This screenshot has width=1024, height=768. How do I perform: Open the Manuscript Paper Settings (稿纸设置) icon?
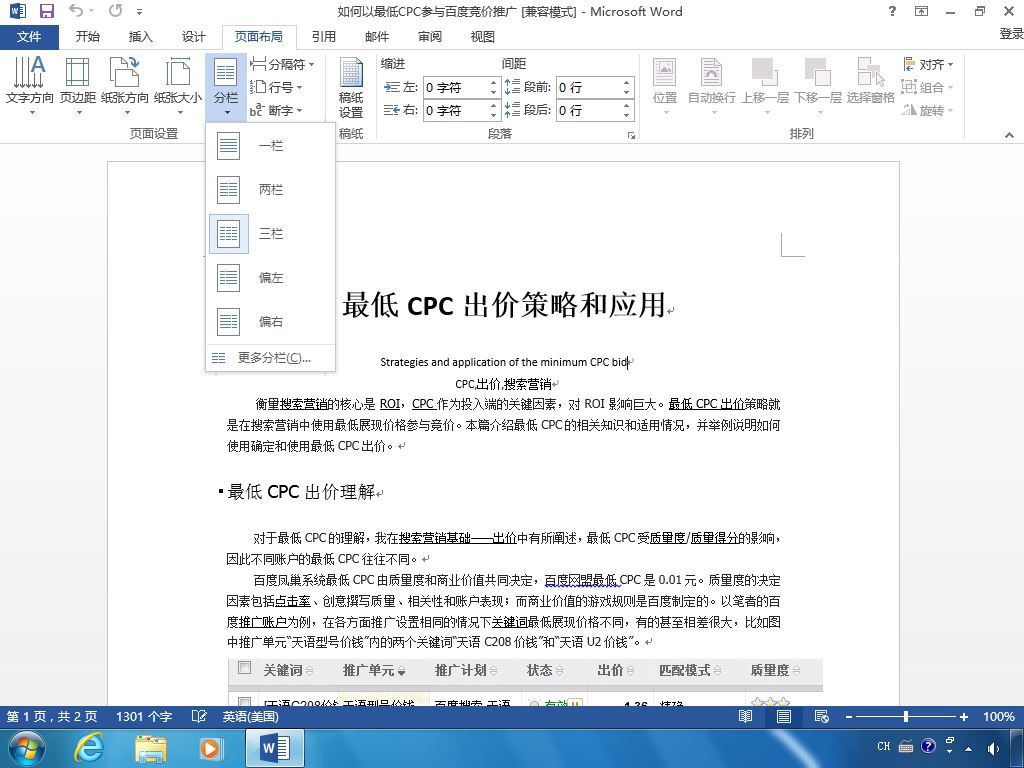click(351, 88)
